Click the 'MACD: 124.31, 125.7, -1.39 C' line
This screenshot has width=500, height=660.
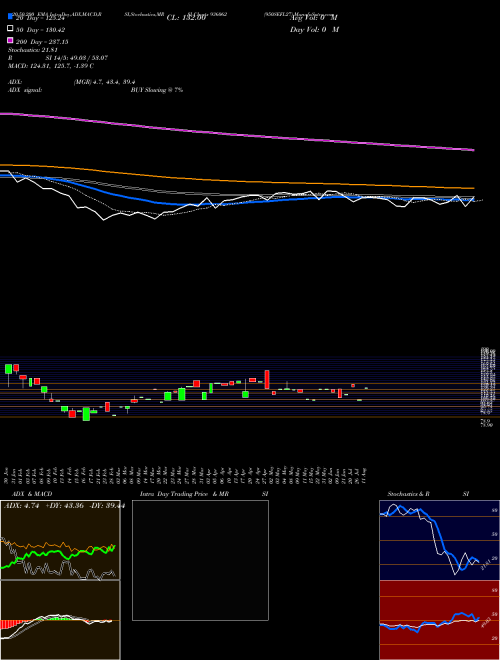point(51,66)
